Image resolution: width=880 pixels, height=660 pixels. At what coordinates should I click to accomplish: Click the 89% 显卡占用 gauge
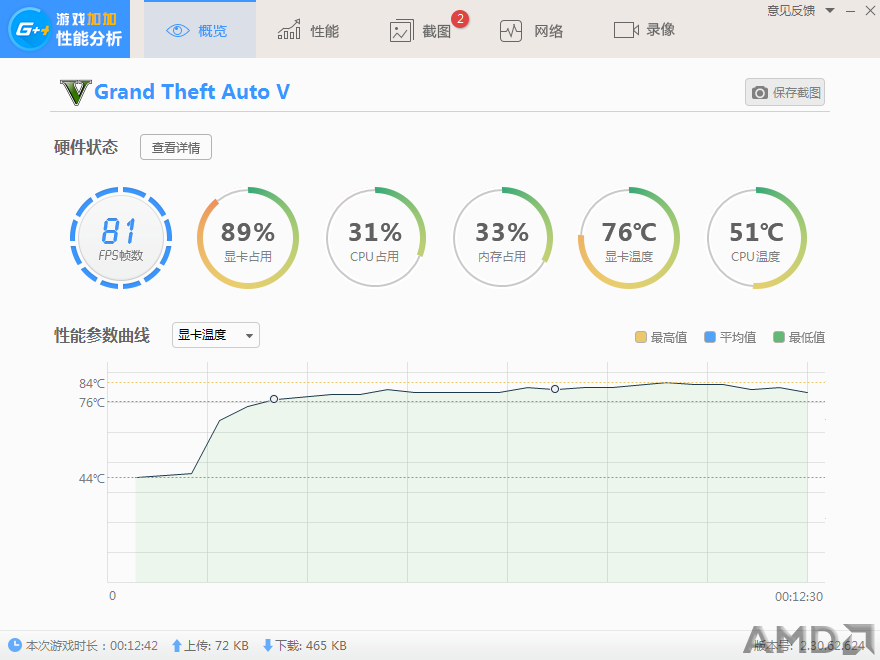click(x=248, y=238)
